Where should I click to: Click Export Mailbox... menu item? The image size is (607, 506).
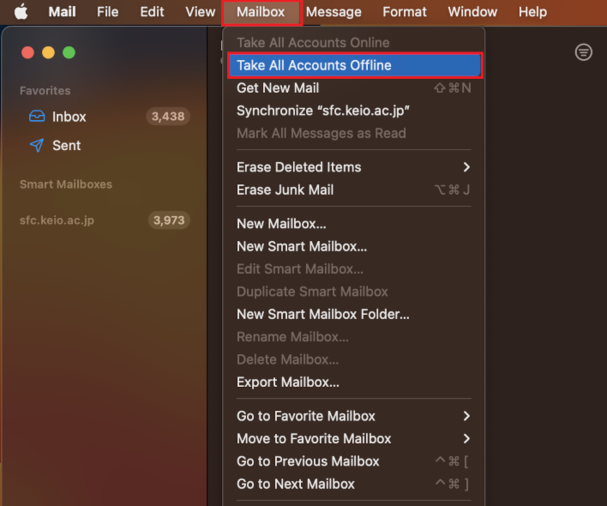tap(288, 382)
